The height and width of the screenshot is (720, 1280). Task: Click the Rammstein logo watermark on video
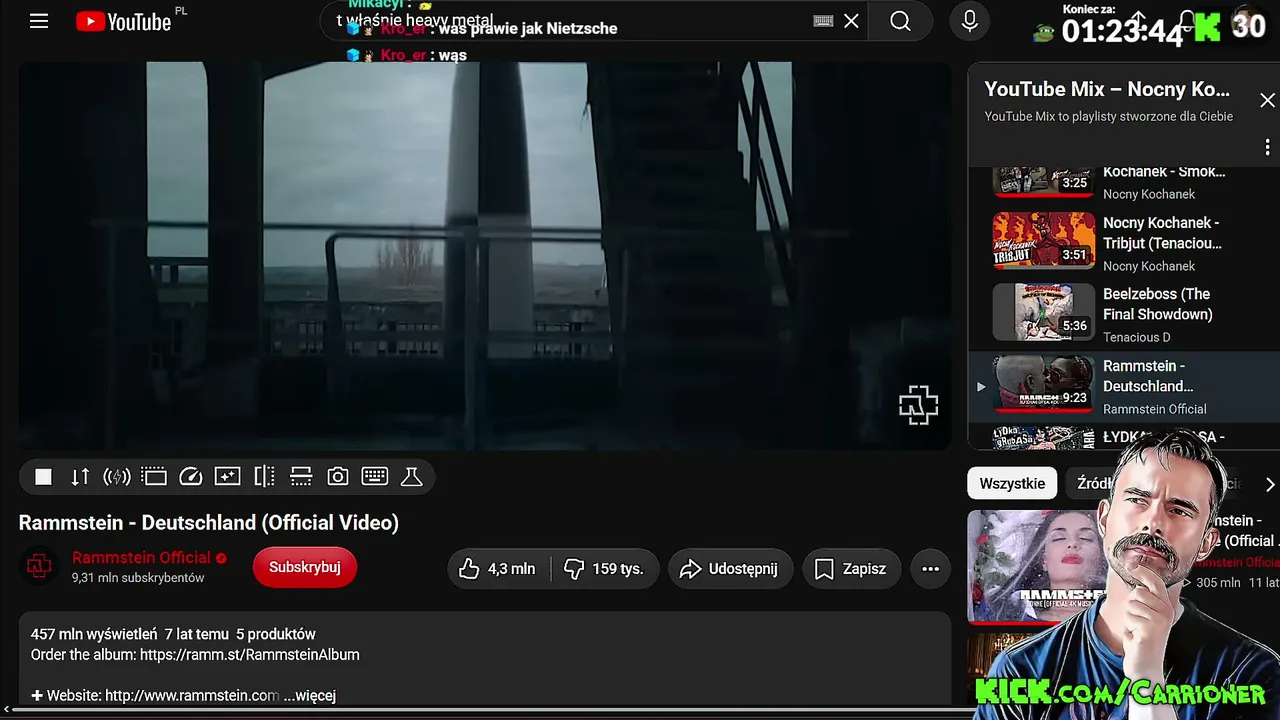click(918, 405)
